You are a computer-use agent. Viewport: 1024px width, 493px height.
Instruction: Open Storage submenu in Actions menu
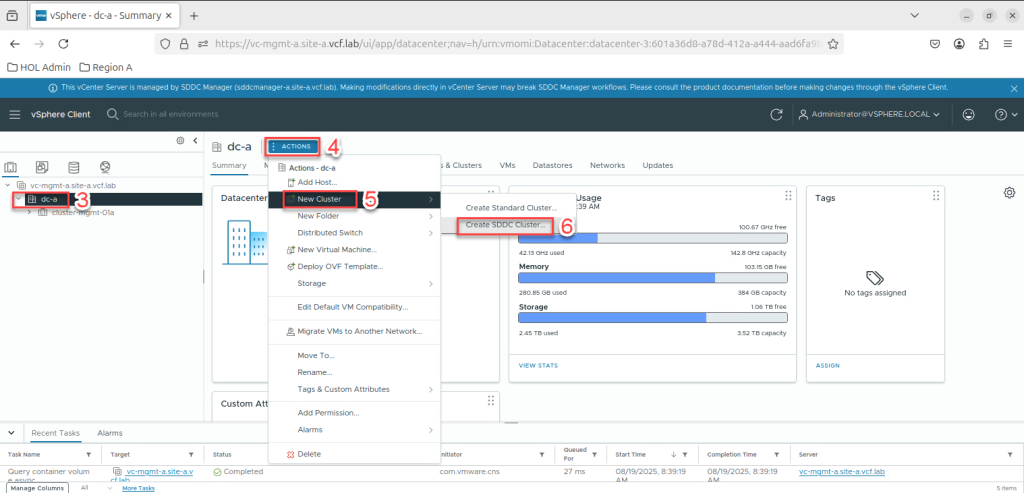[355, 283]
